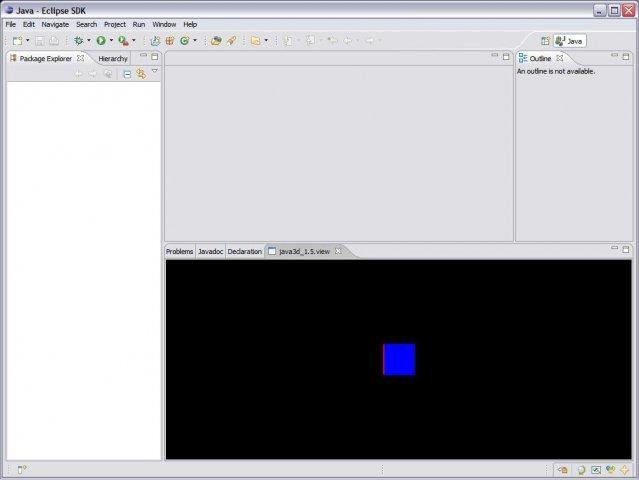Expand the Run dropdown arrow
This screenshot has height=480, width=639.
[x=111, y=40]
